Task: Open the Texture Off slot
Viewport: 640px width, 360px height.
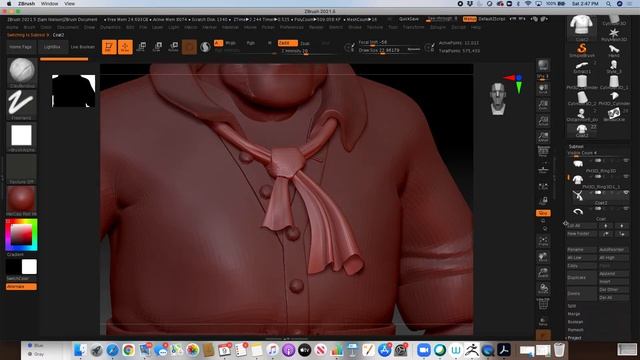Action: [21, 169]
